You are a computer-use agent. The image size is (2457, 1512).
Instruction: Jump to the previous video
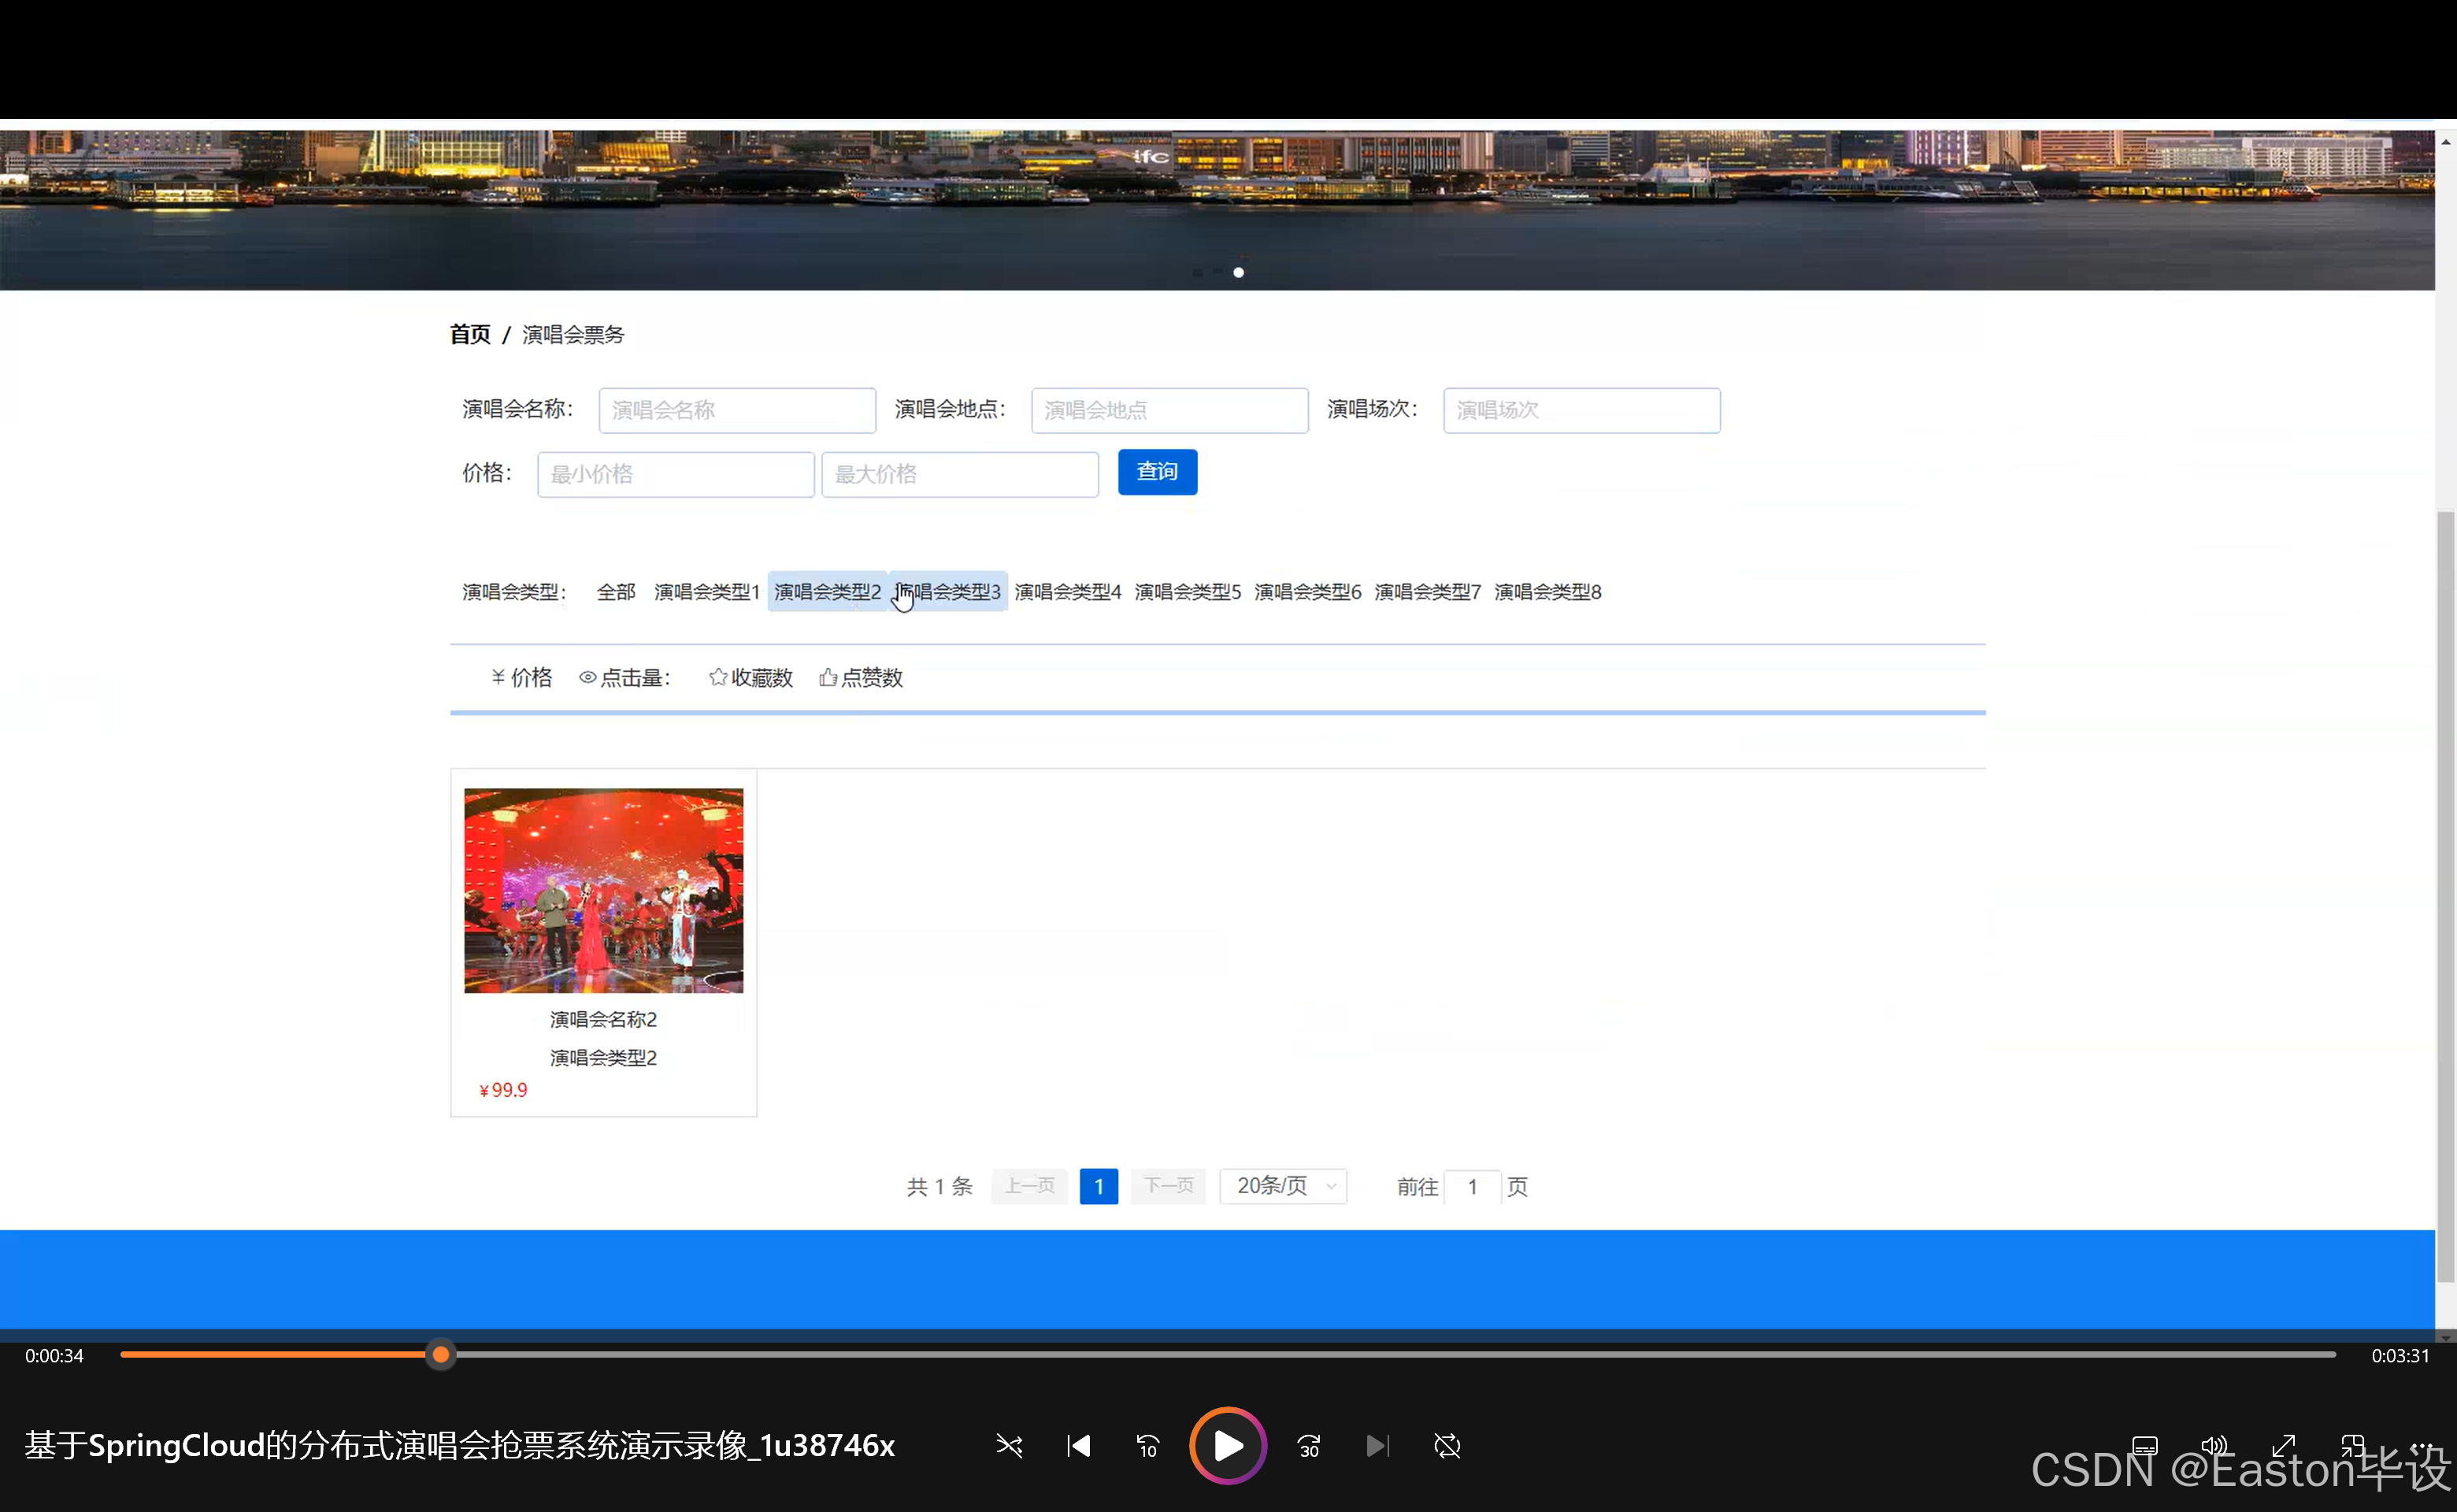[x=1078, y=1446]
